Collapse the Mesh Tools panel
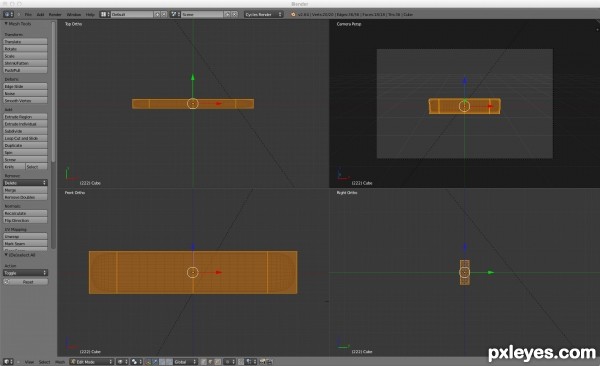Image resolution: width=600 pixels, height=366 pixels. pyautogui.click(x=6, y=24)
